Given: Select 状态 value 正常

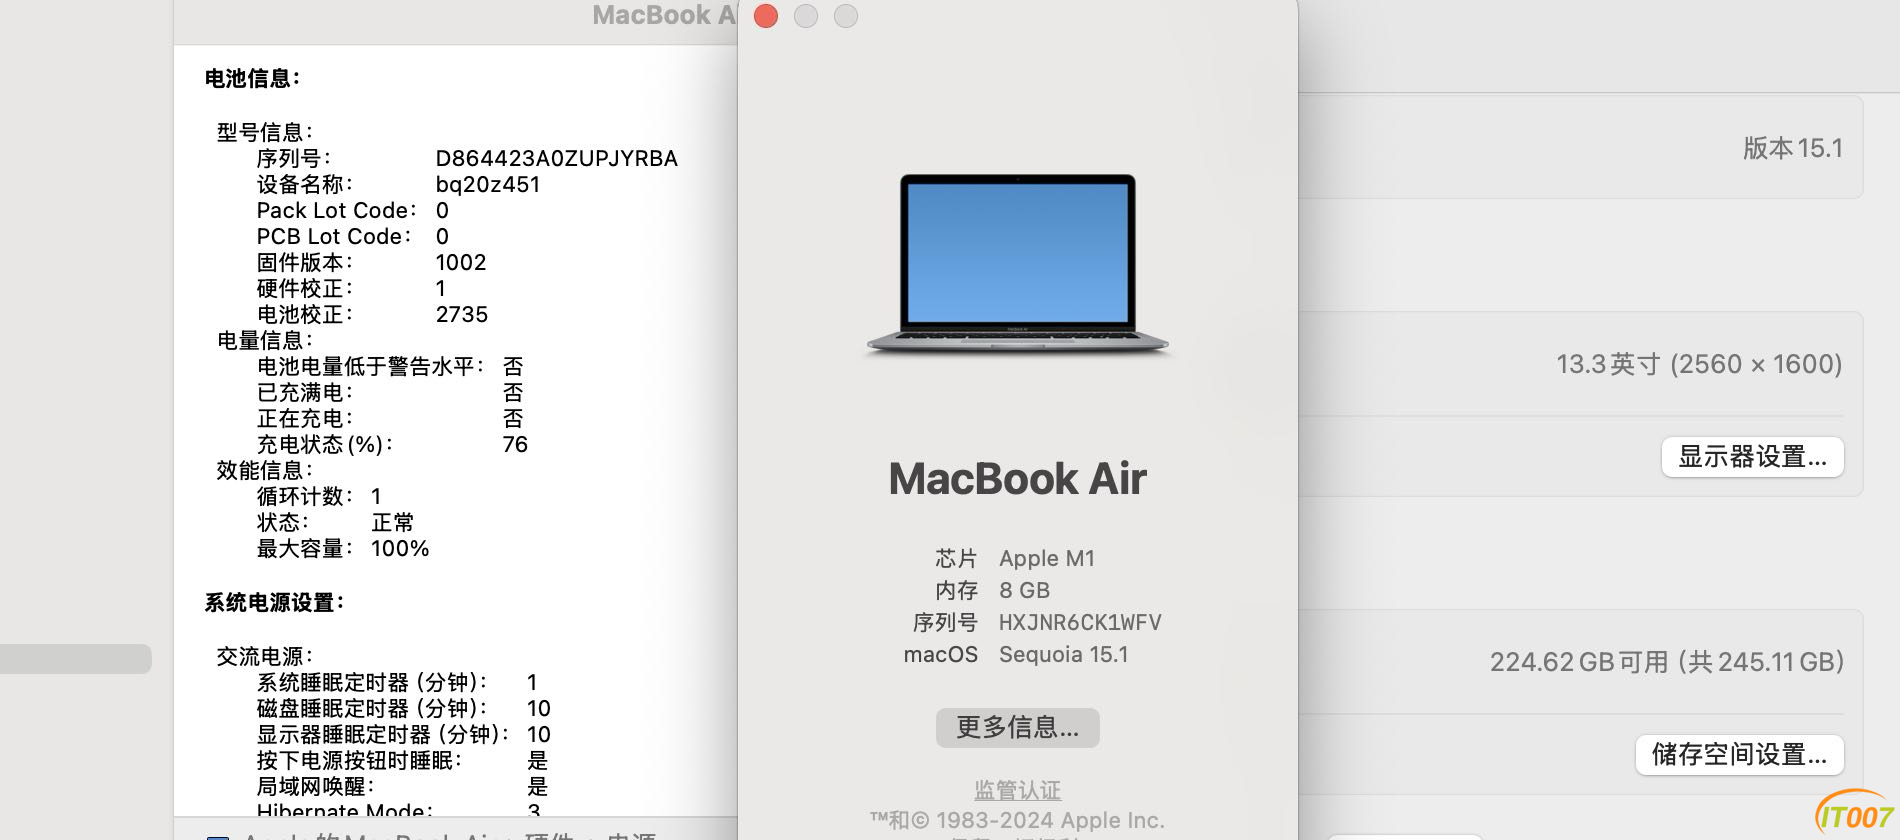Looking at the screenshot, I should [x=392, y=522].
